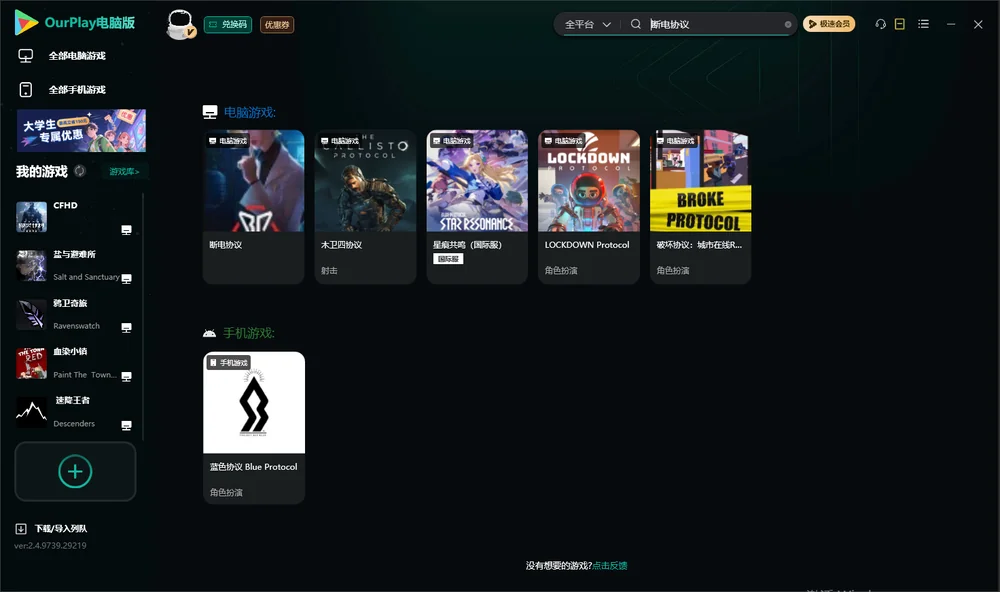Open the 木卫四协议 Callisto Protocol card
This screenshot has width=1000, height=592.
[365, 207]
